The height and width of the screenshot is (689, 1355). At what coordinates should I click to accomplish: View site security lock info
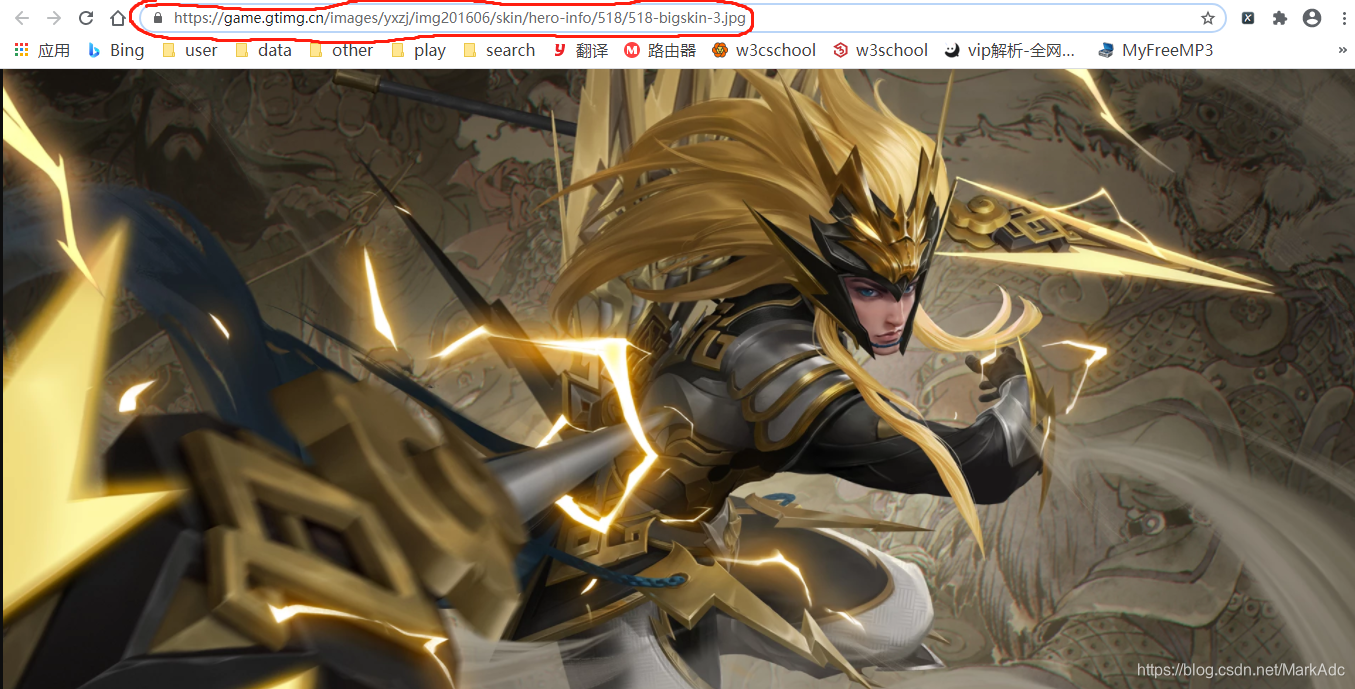pyautogui.click(x=157, y=18)
